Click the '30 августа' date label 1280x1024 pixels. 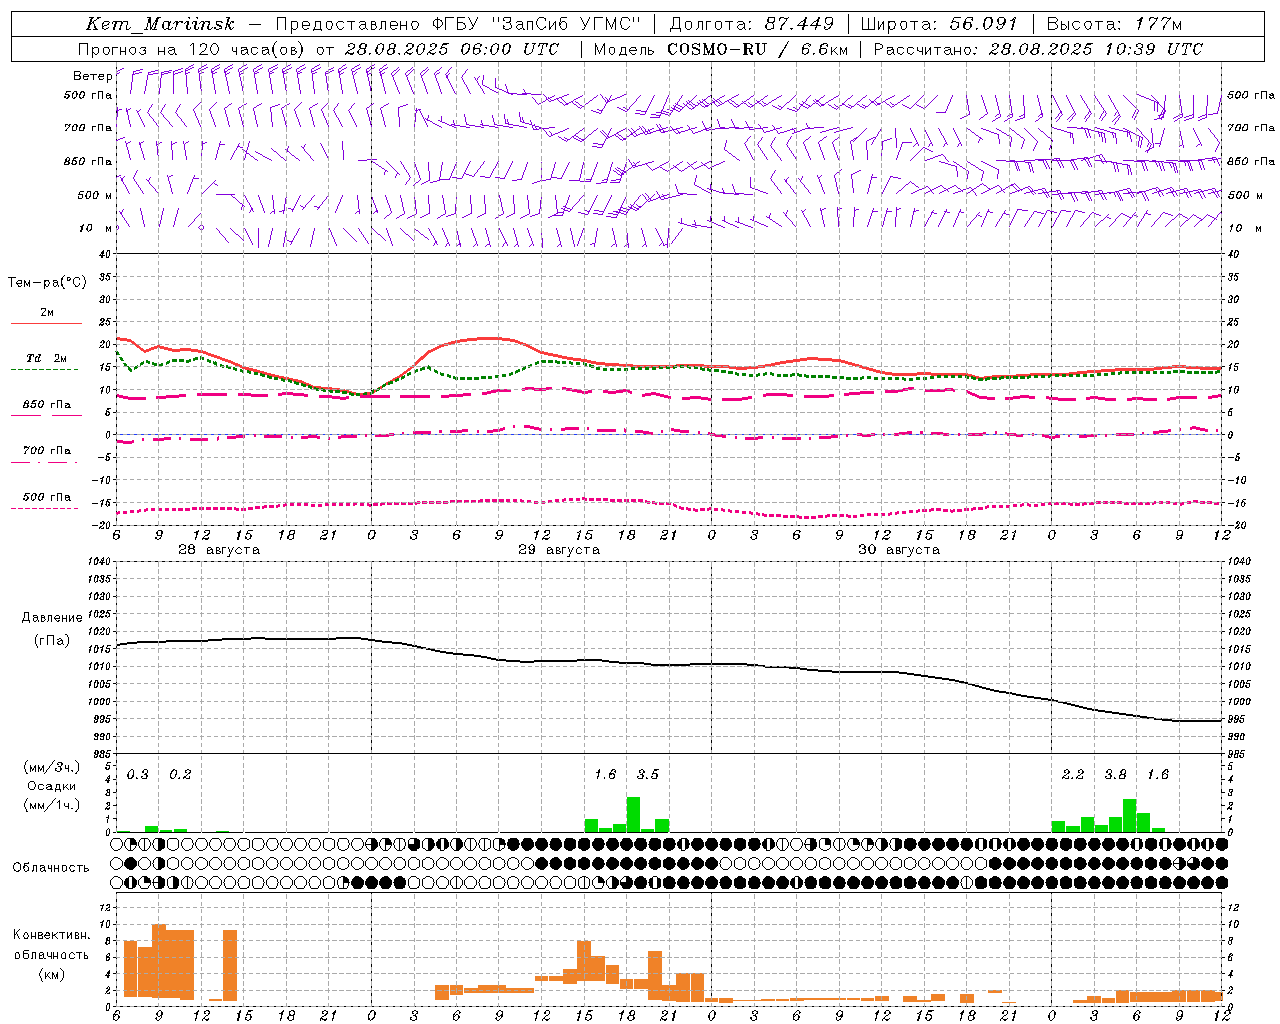(899, 550)
